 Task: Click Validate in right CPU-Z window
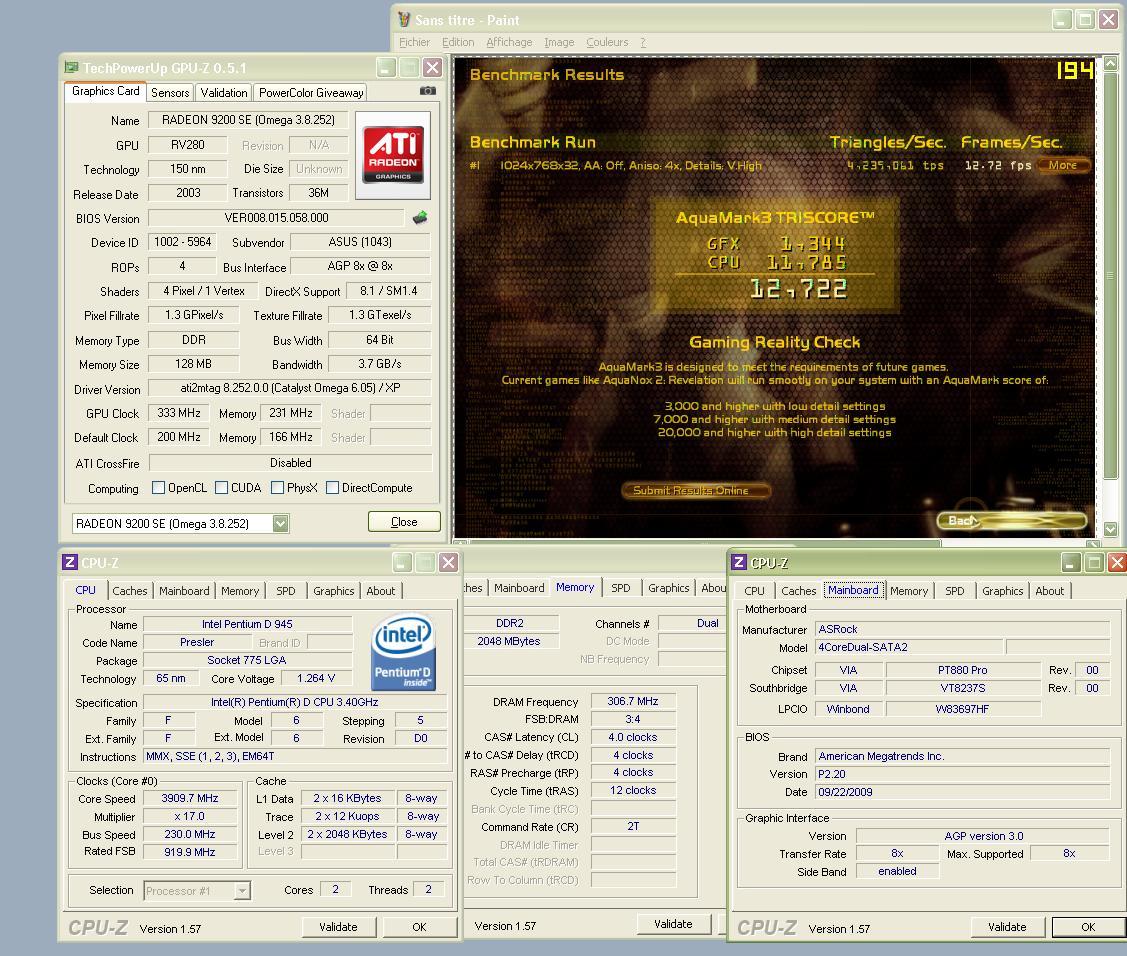click(x=1007, y=927)
